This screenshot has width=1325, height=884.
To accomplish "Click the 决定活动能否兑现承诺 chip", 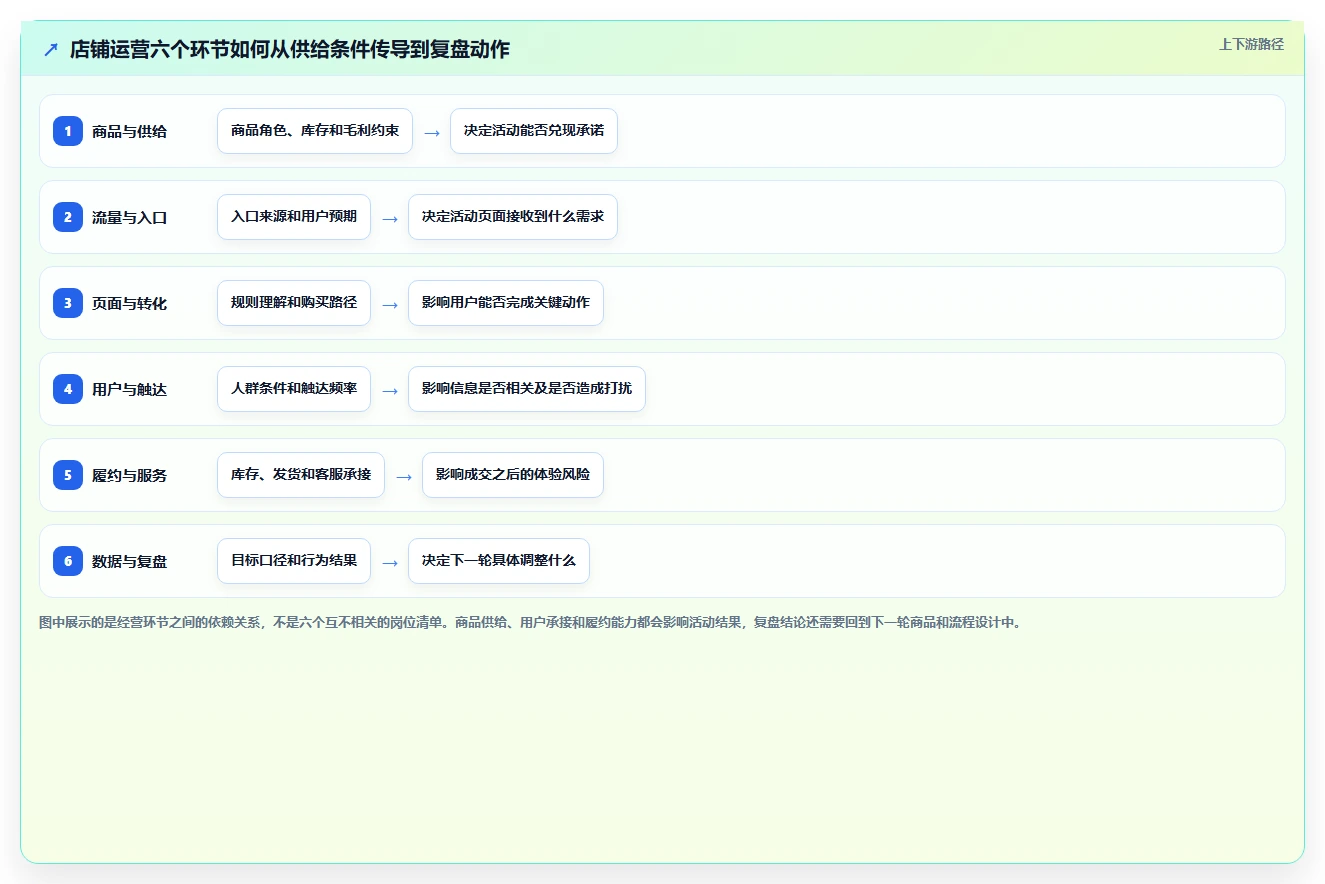I will pyautogui.click(x=534, y=131).
